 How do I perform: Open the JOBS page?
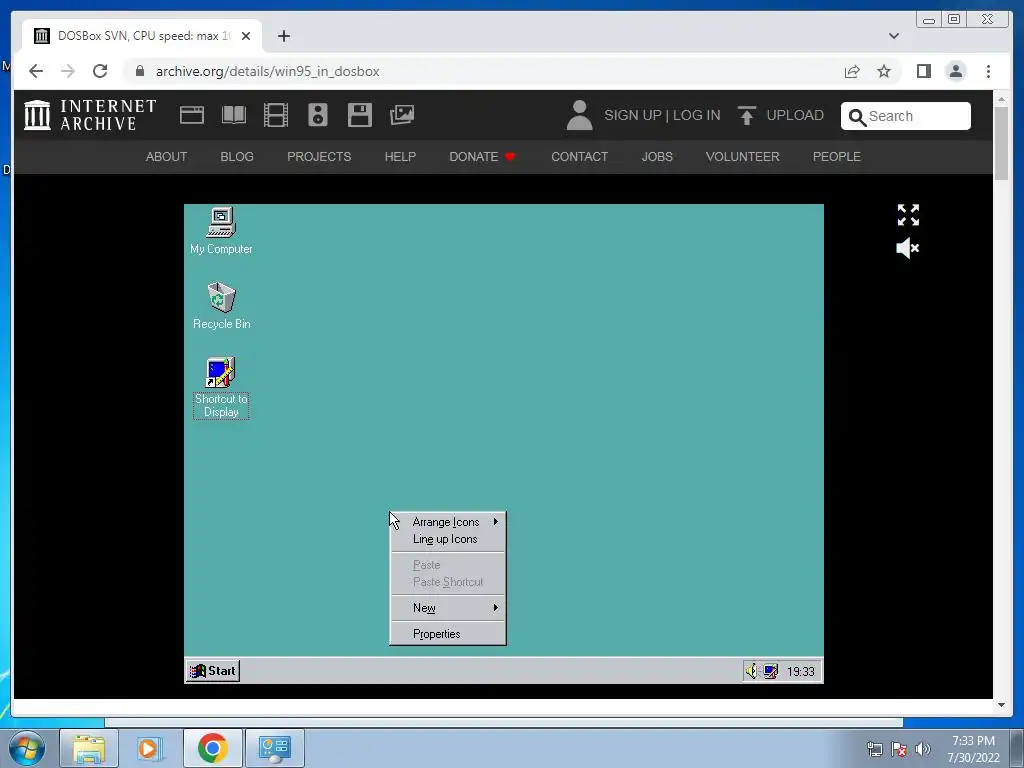[657, 157]
